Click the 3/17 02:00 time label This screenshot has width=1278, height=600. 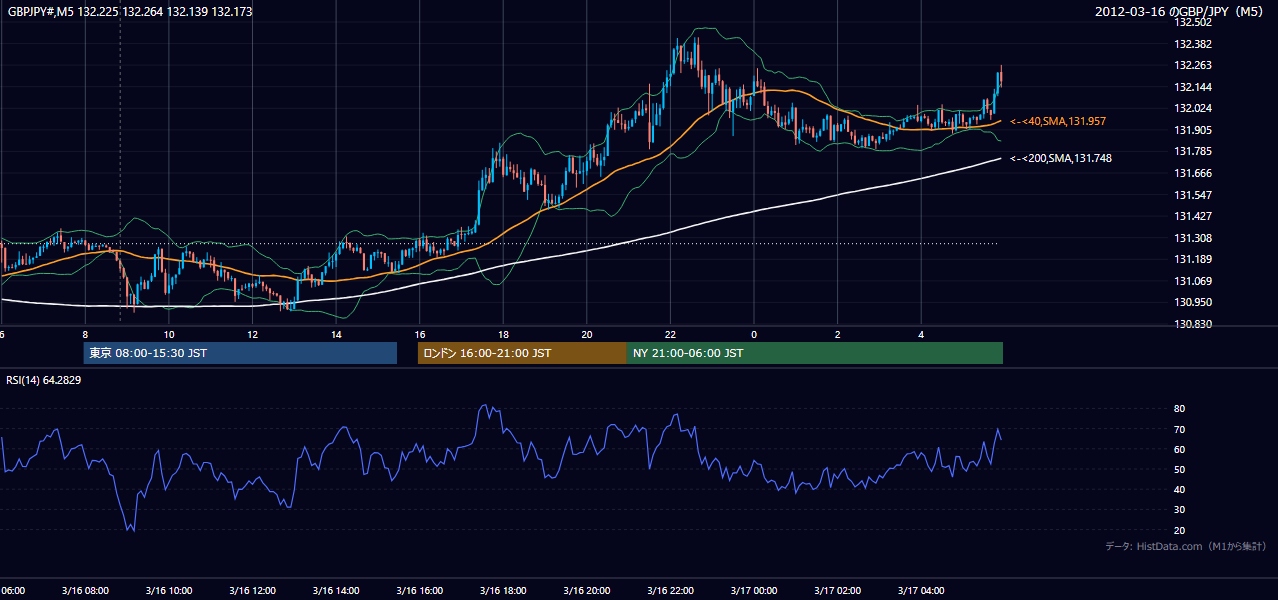click(x=837, y=591)
